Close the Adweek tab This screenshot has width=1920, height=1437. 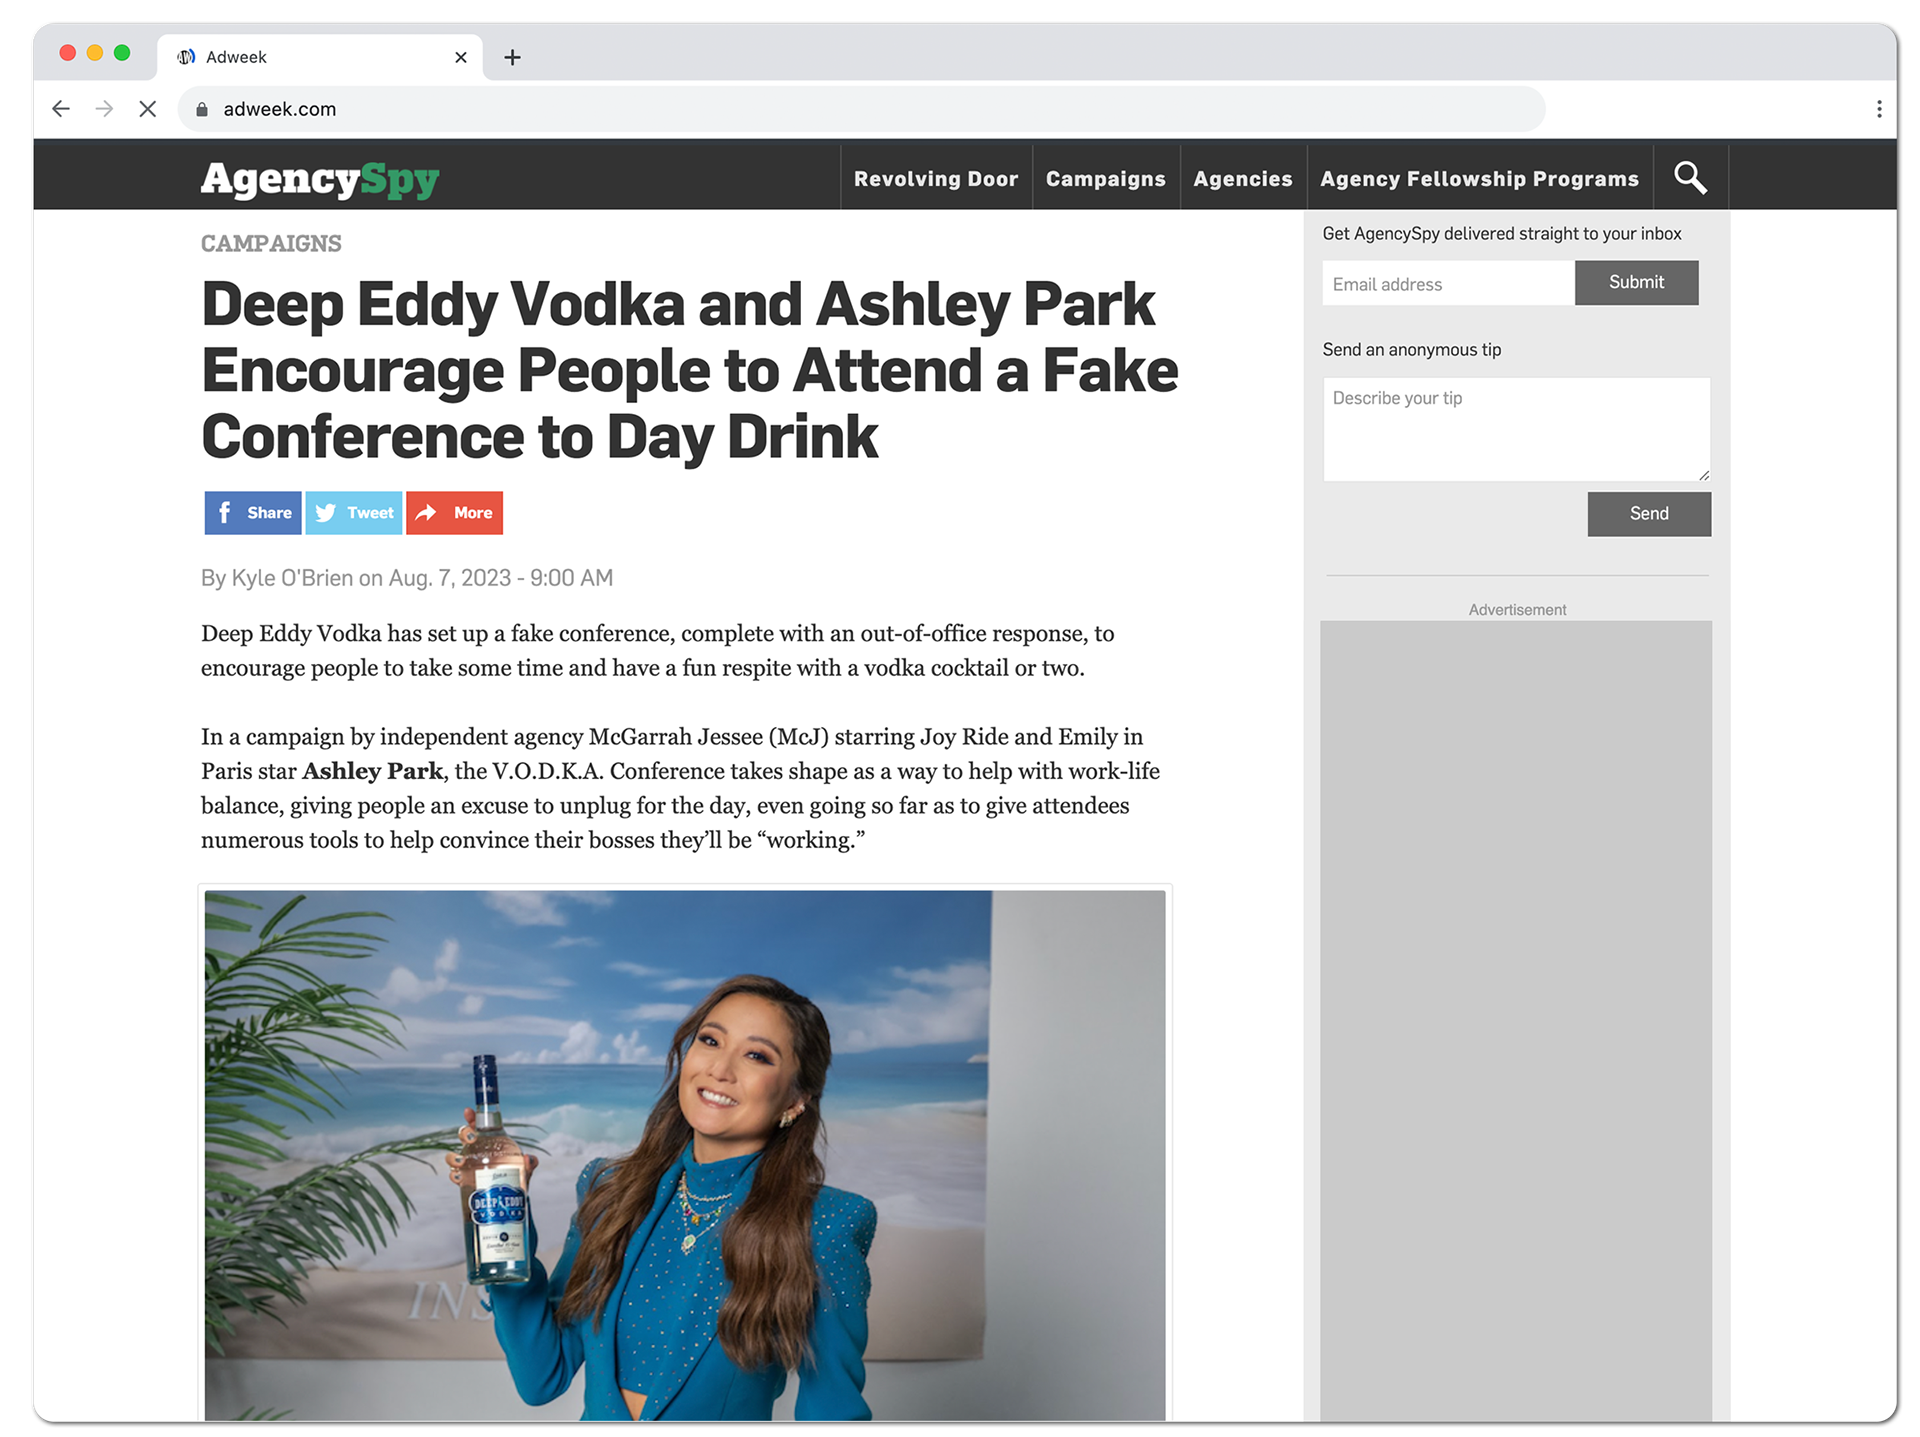point(461,57)
